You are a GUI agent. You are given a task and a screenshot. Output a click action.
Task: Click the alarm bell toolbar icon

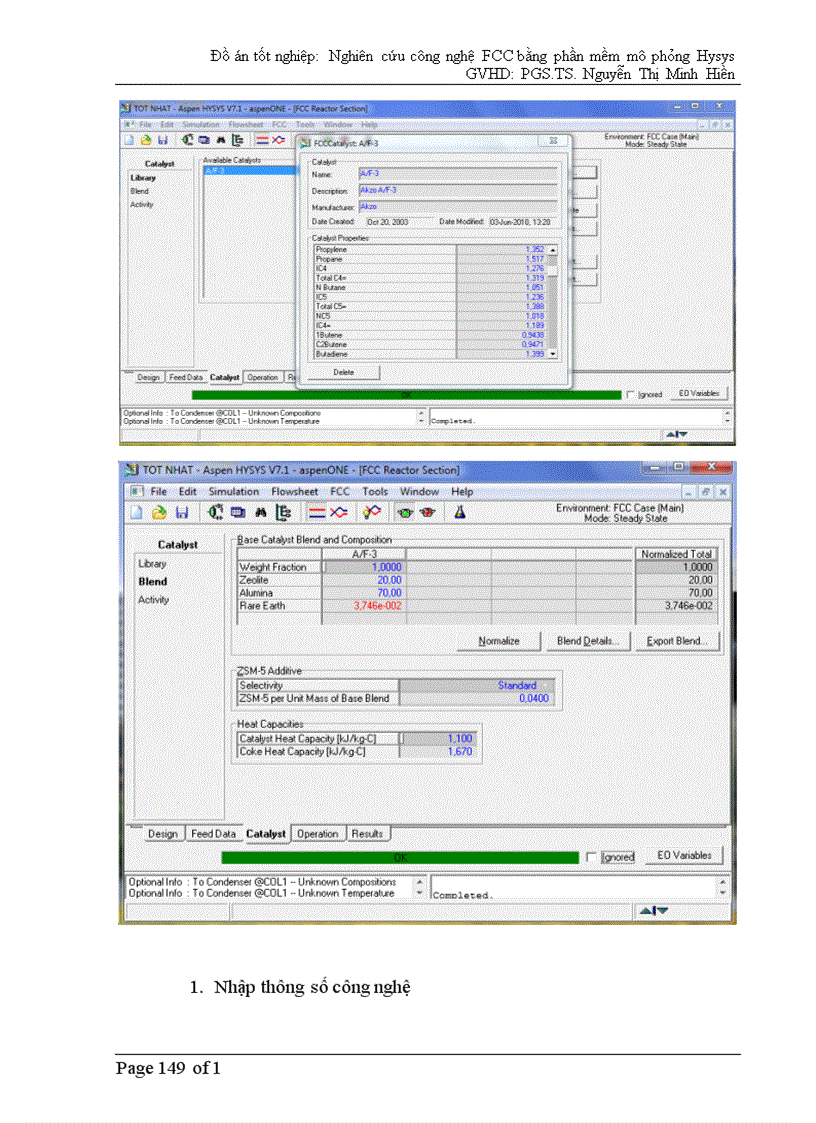(x=459, y=512)
